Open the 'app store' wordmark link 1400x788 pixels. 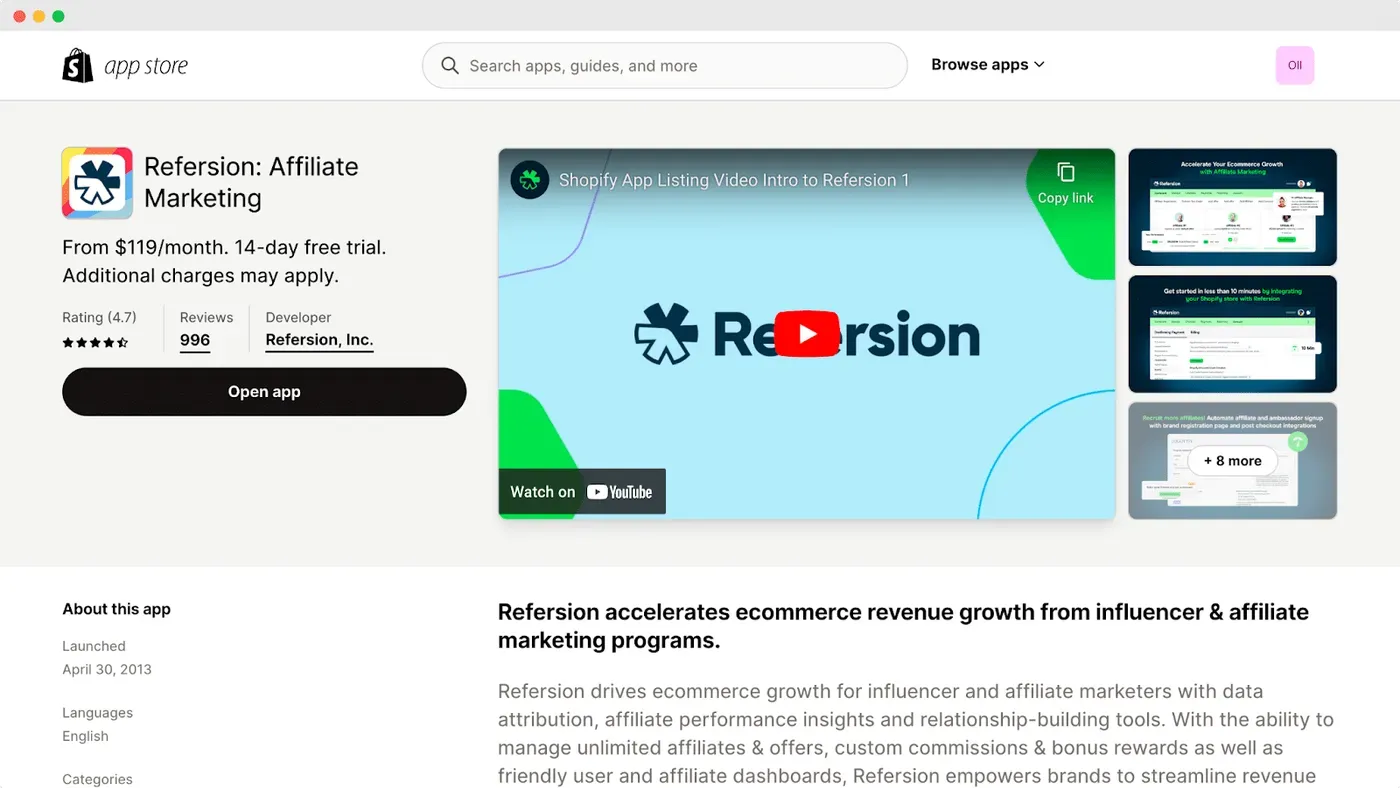146,67
